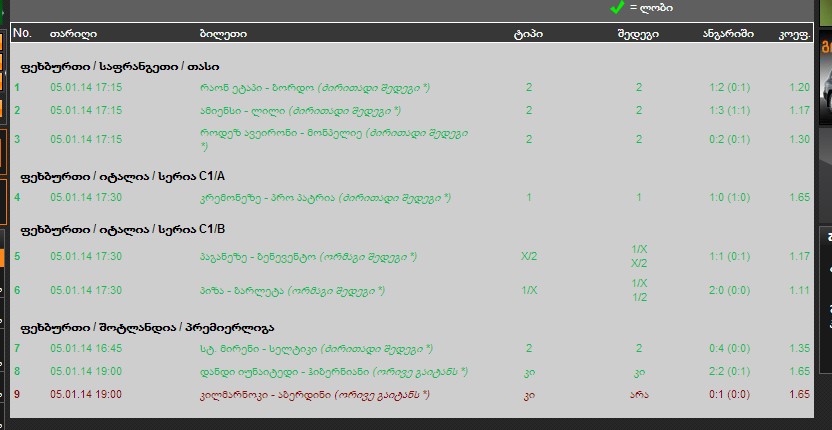The image size is (832, 430).
Task: Click score '1:2 (0:1)' in row 1
Action: tap(730, 88)
